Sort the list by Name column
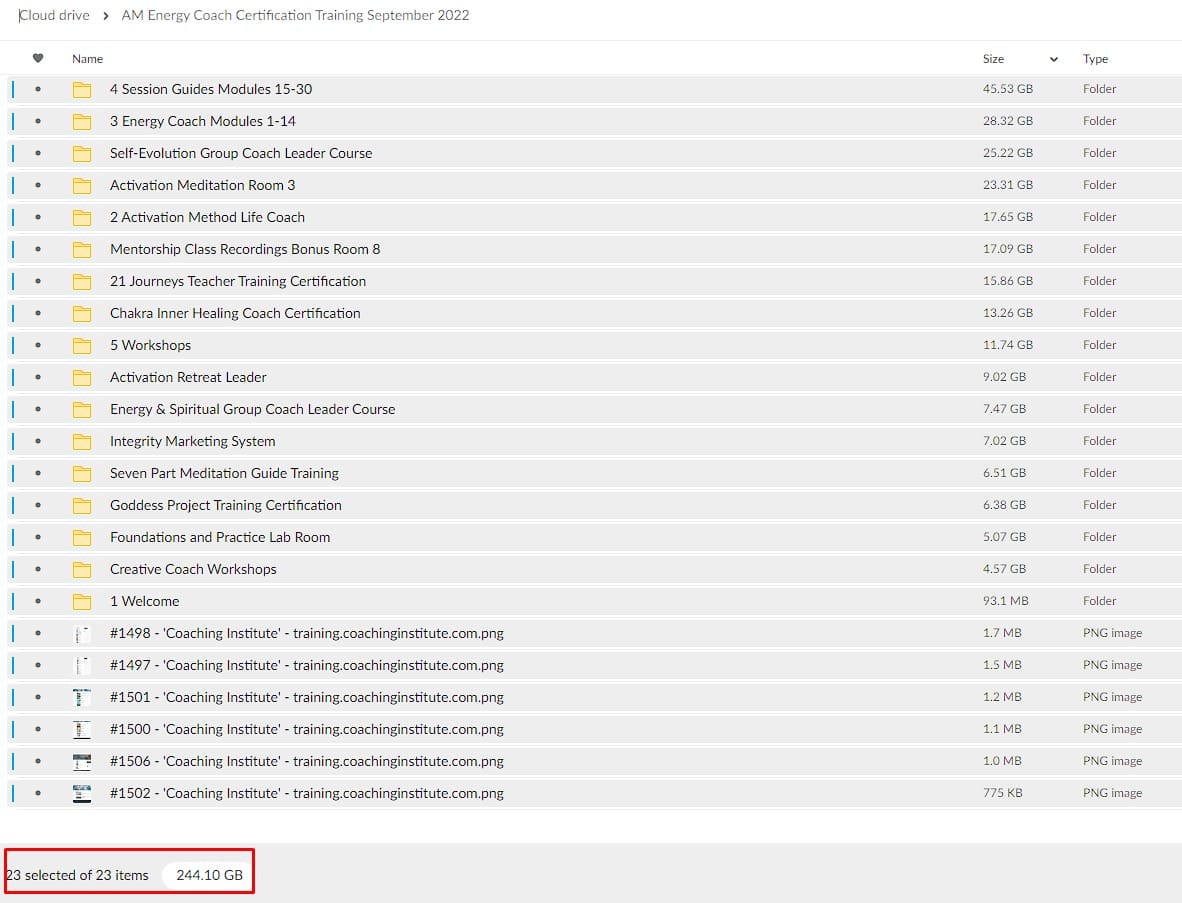Image resolution: width=1182 pixels, height=903 pixels. pyautogui.click(x=87, y=59)
